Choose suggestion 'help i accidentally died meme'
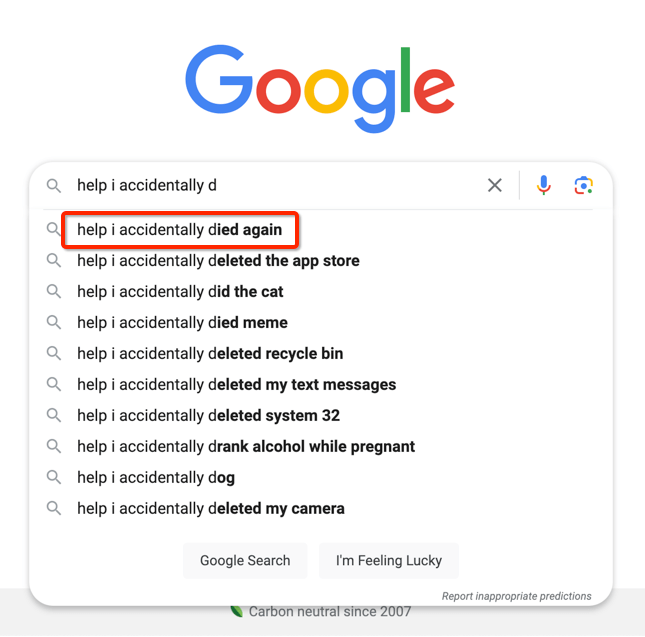 tap(182, 323)
